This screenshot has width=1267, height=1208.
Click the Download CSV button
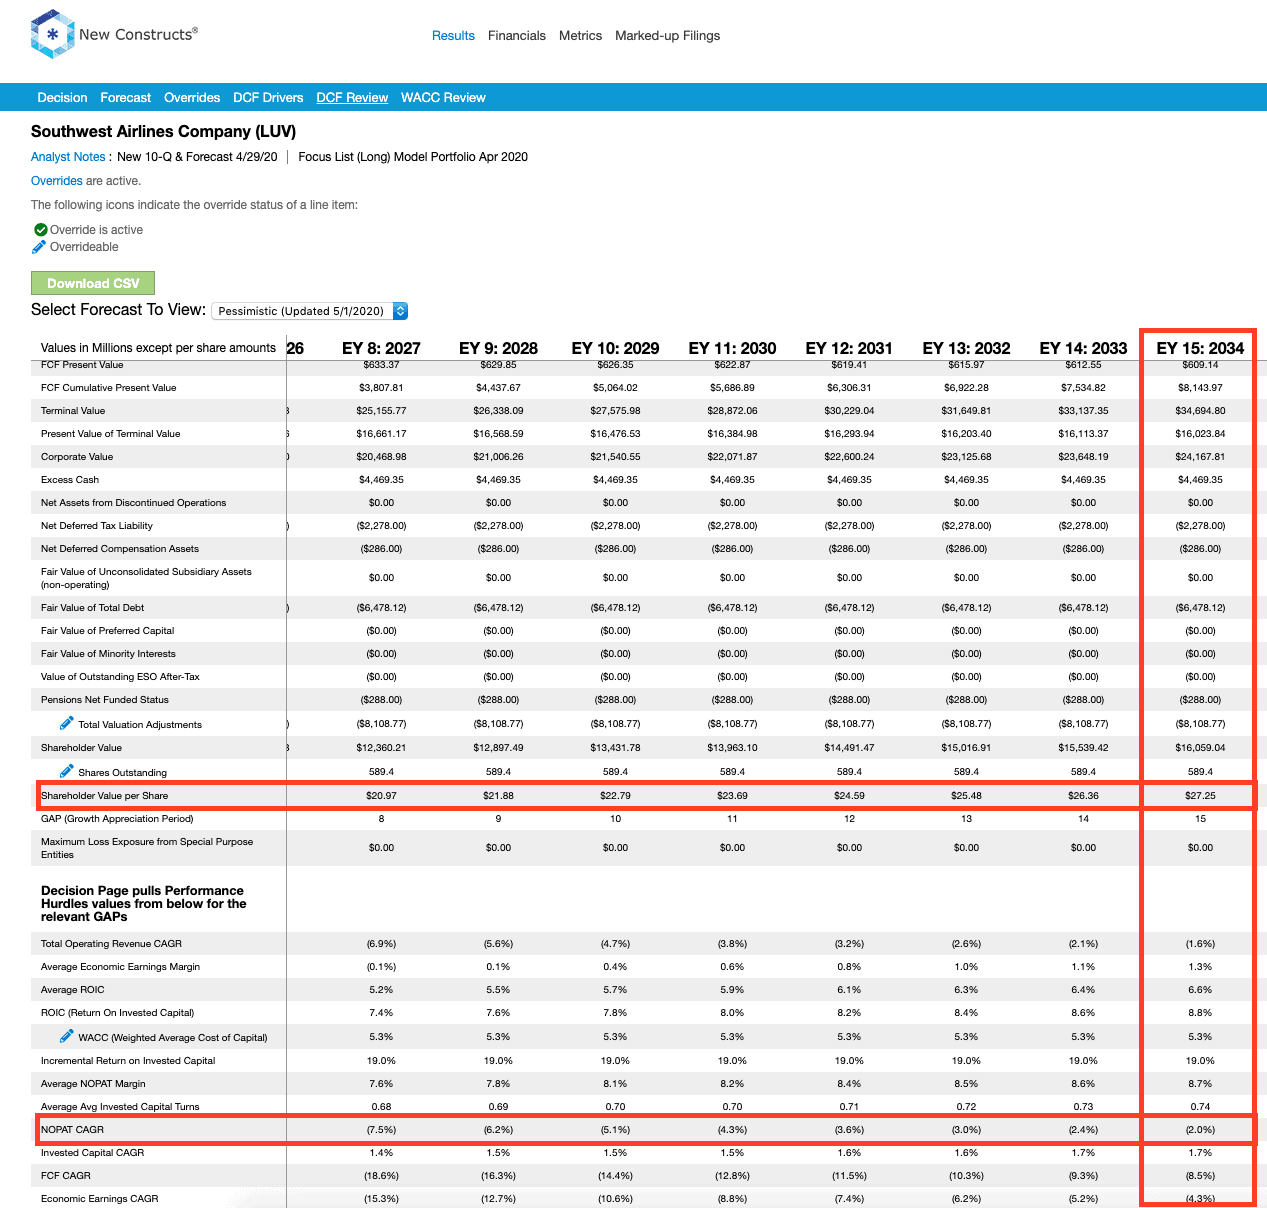(93, 283)
